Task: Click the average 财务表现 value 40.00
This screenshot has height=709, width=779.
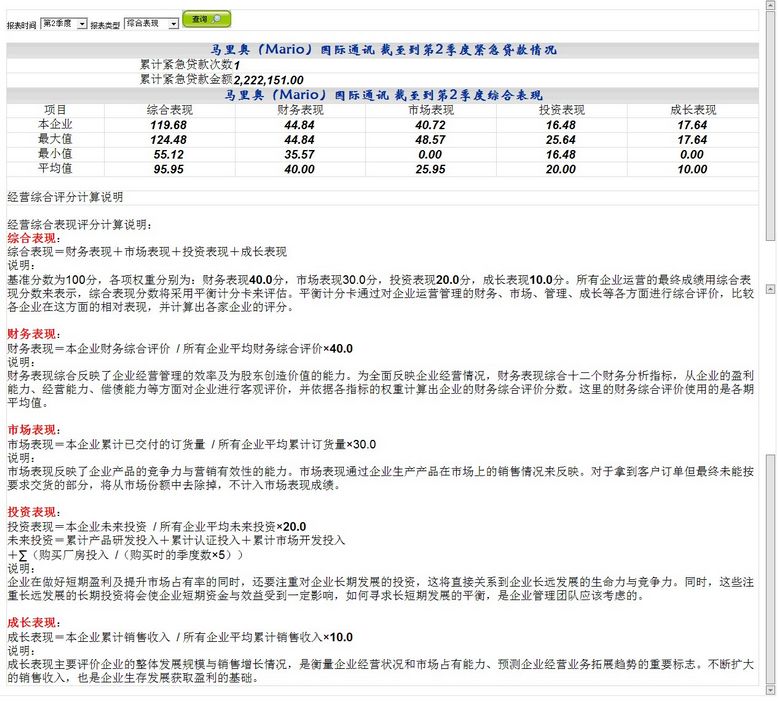Action: click(300, 169)
